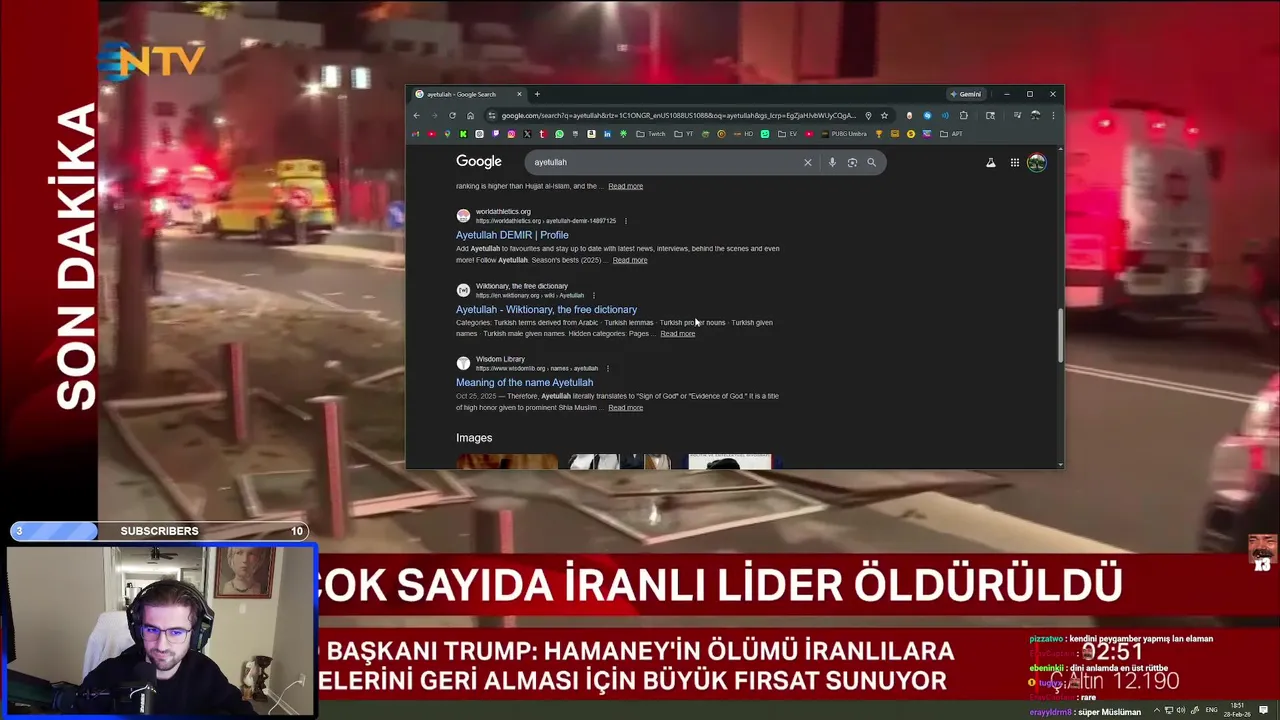Start voice search with microphone icon
This screenshot has width=1280, height=720.
click(832, 162)
